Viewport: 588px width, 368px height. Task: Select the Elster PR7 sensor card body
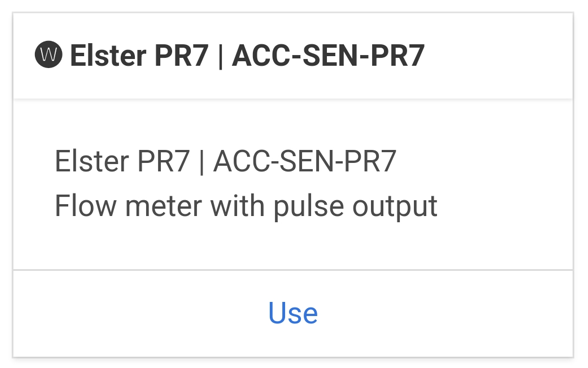coord(293,184)
